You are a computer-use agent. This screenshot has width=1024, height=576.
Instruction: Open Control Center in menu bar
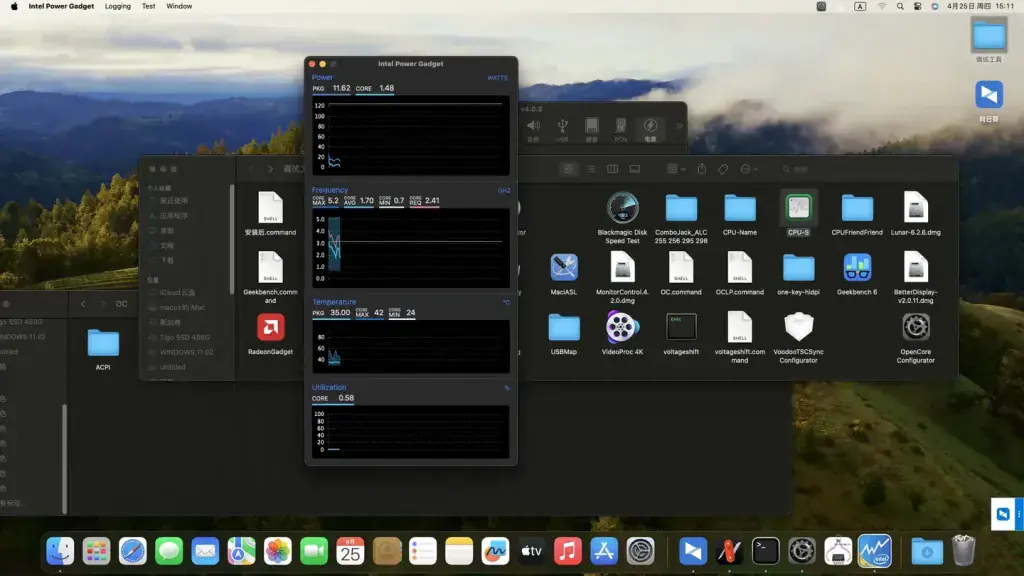[918, 6]
